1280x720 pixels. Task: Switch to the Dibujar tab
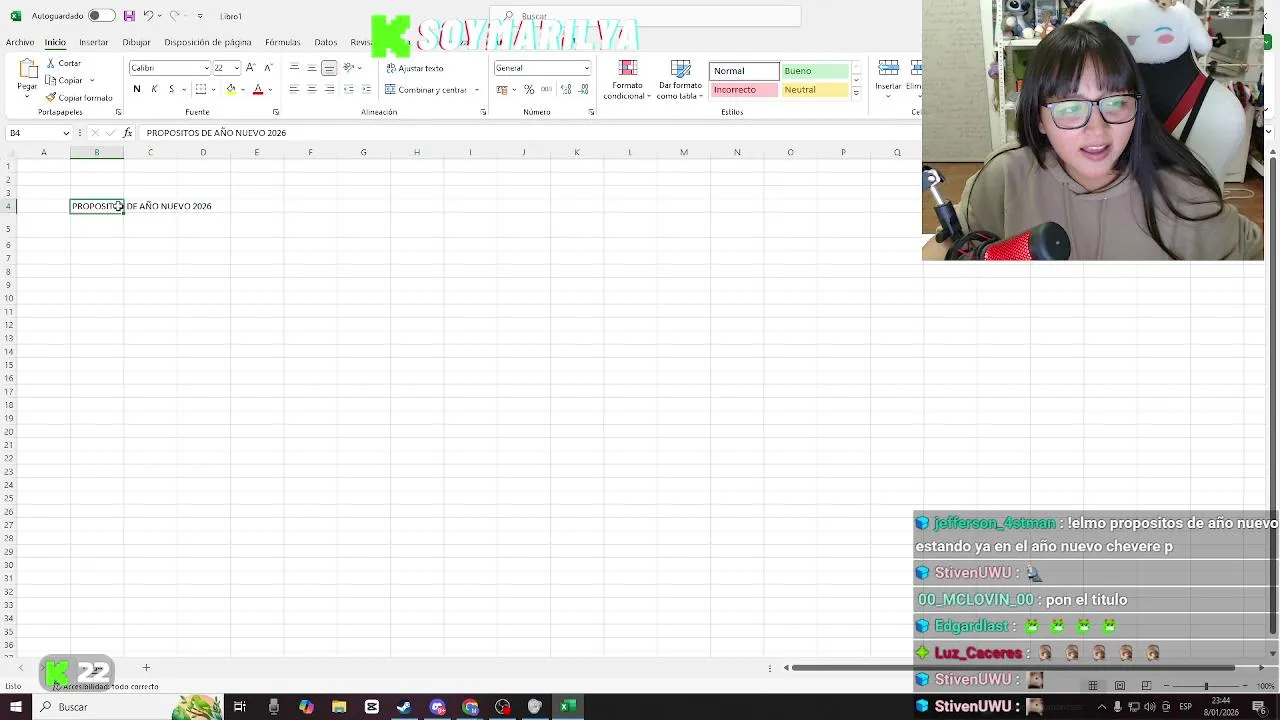pyautogui.click(x=136, y=42)
